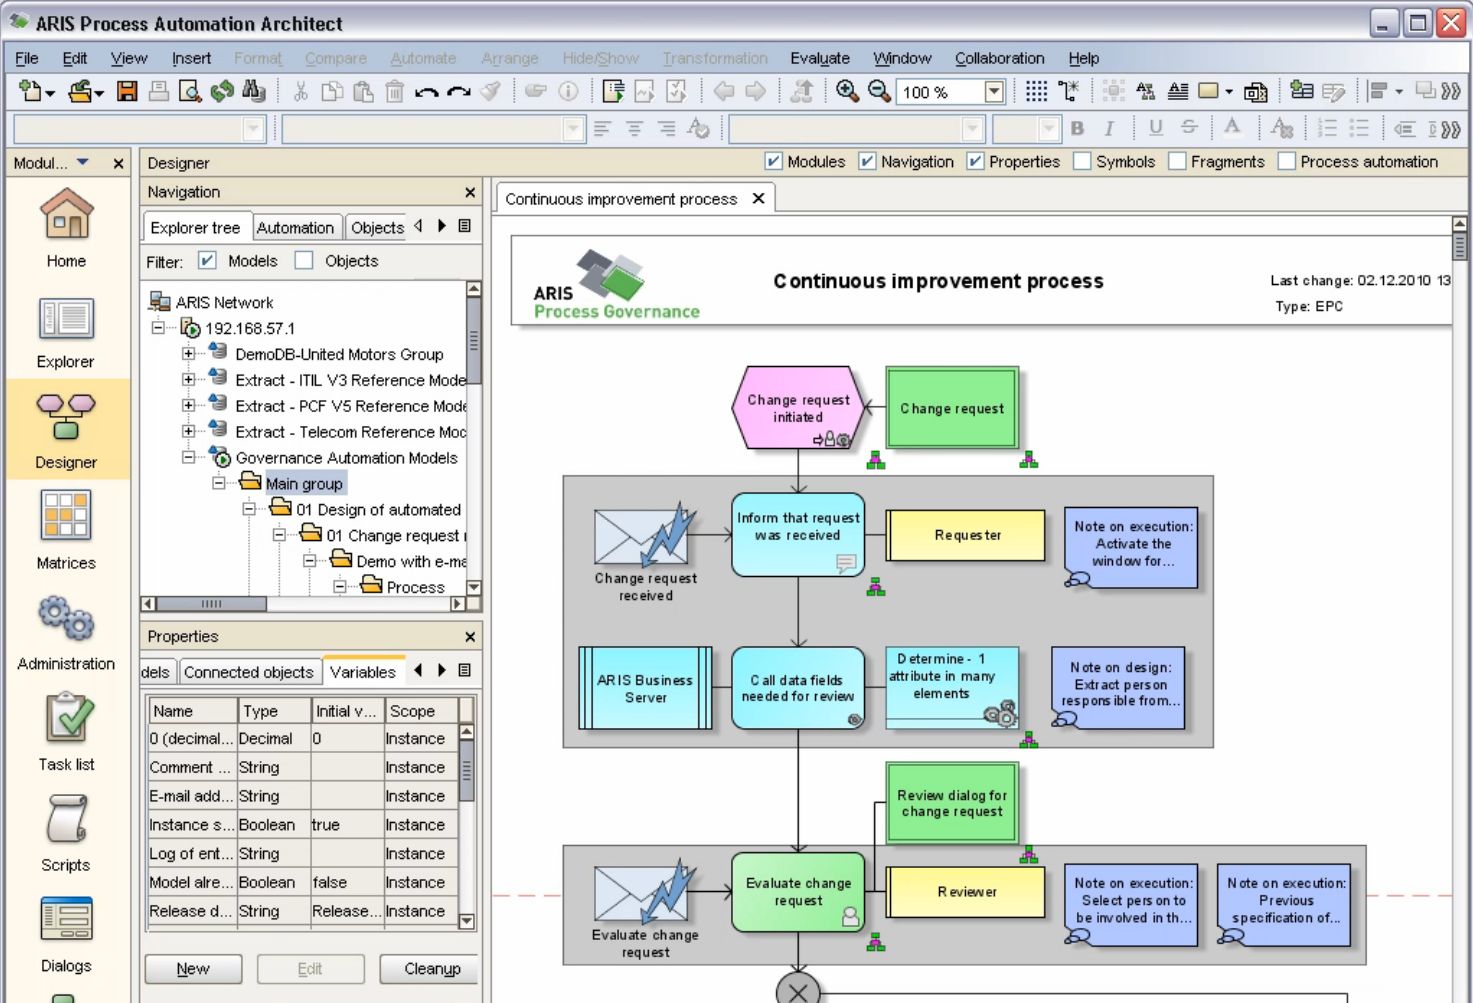Click the New button in Properties
The width and height of the screenshot is (1473, 1003).
pyautogui.click(x=193, y=969)
